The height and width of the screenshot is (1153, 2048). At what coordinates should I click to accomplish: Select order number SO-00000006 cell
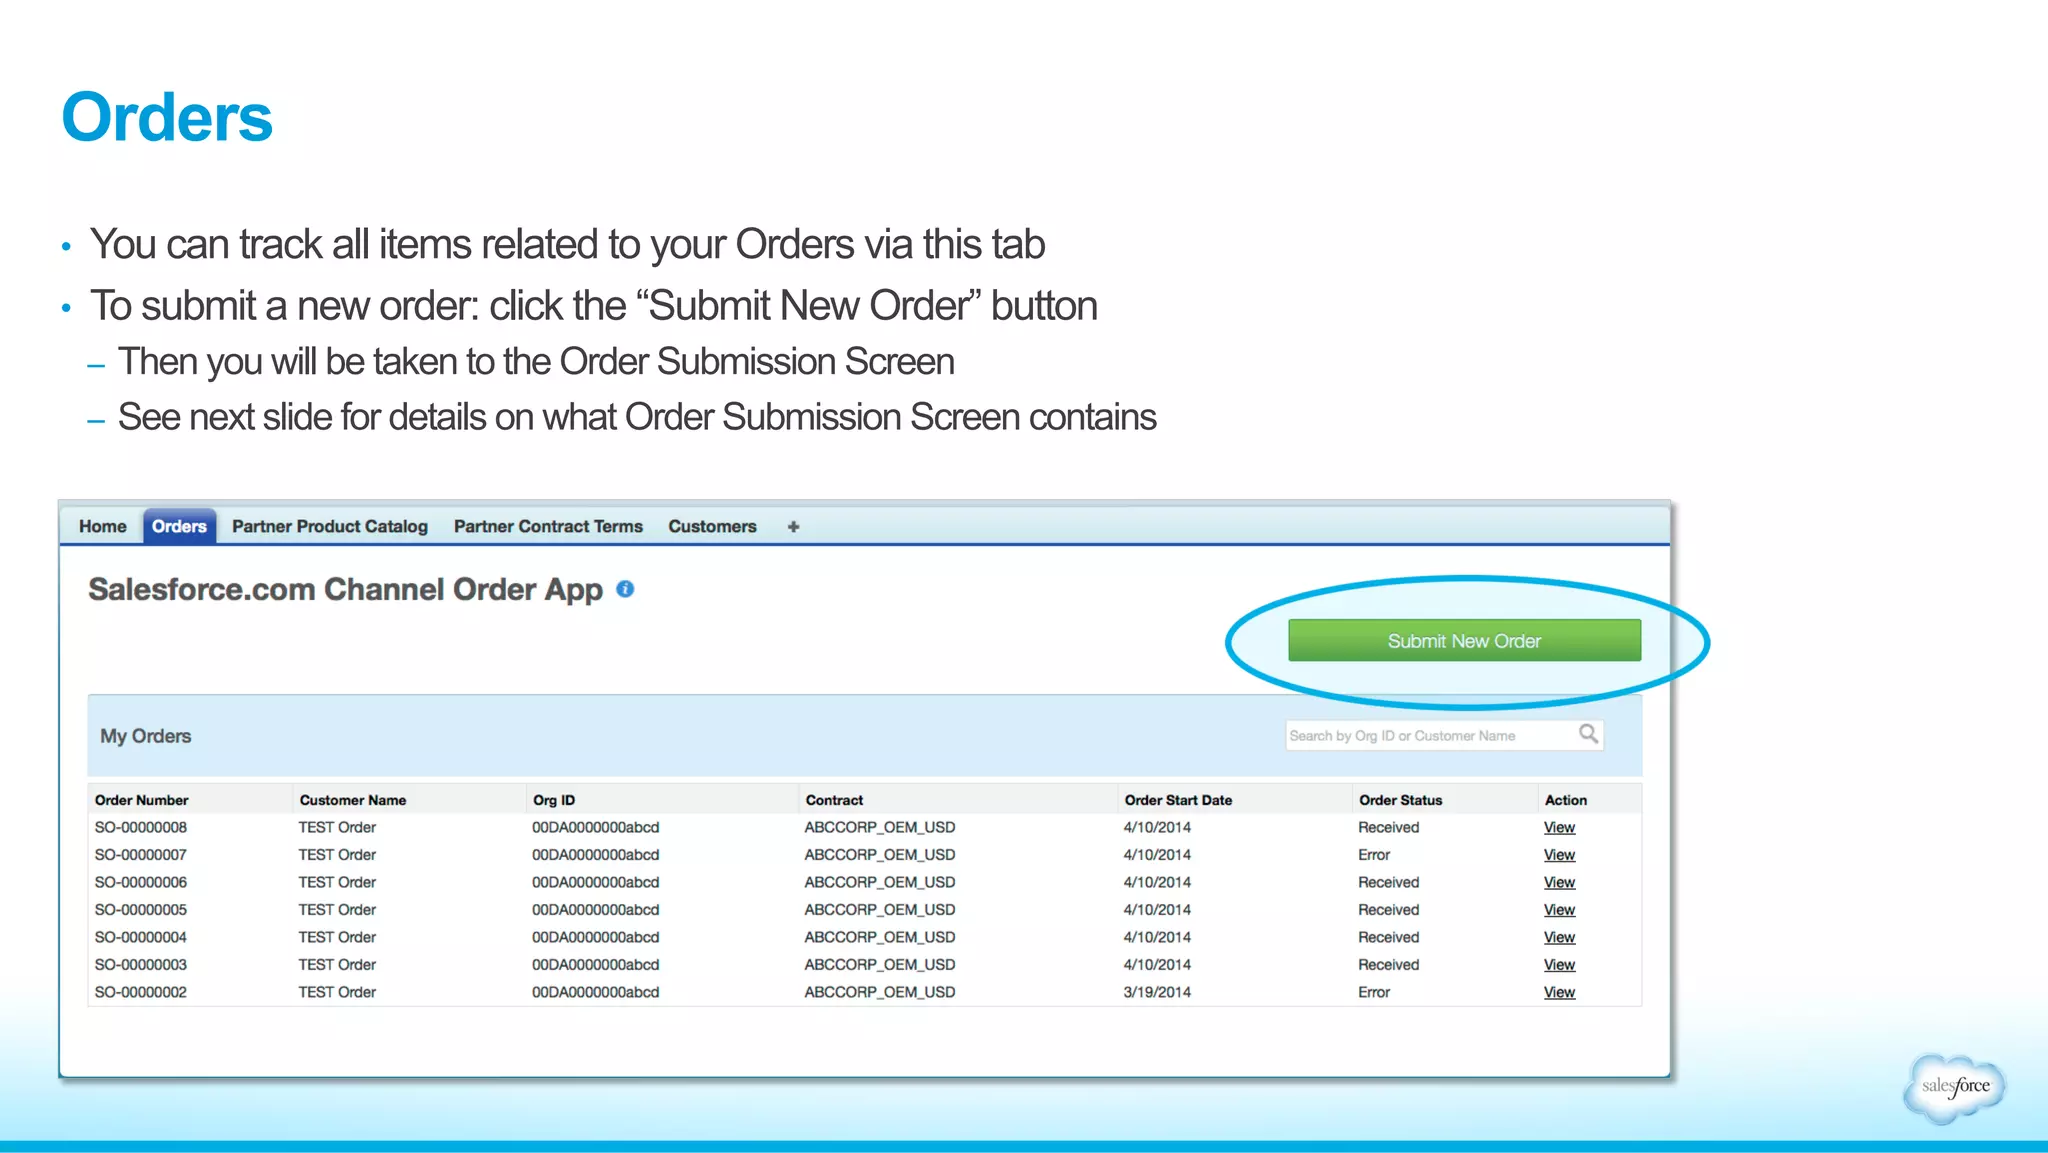[141, 882]
